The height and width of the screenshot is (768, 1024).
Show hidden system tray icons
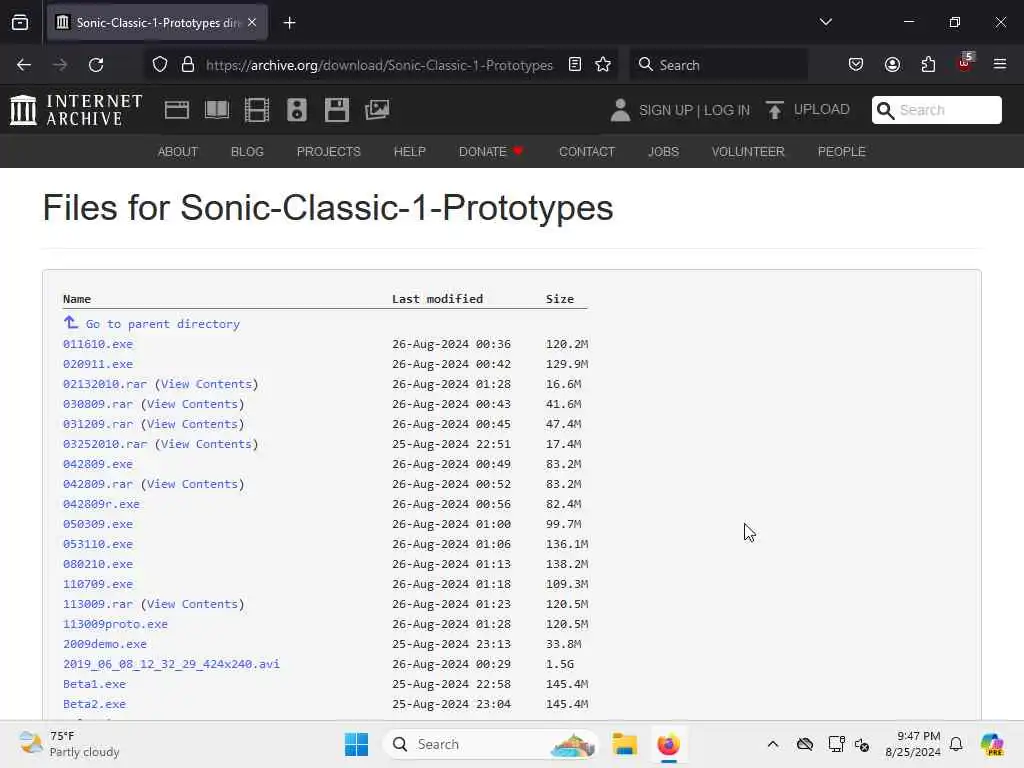pos(773,744)
